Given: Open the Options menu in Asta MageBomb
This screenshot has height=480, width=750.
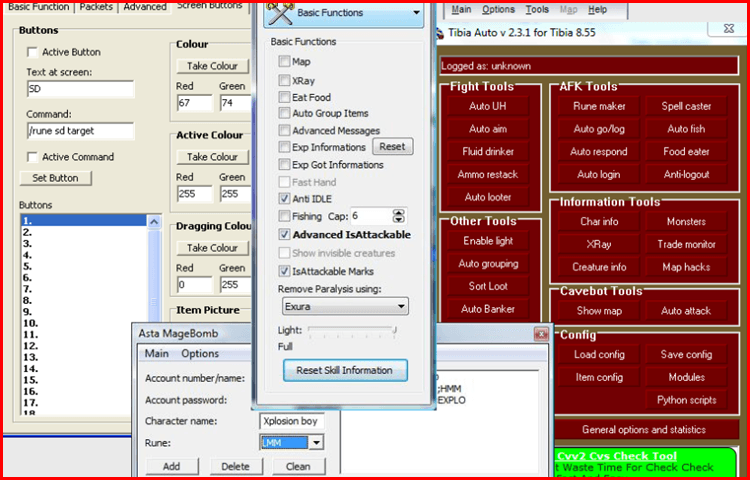Looking at the screenshot, I should (x=200, y=354).
